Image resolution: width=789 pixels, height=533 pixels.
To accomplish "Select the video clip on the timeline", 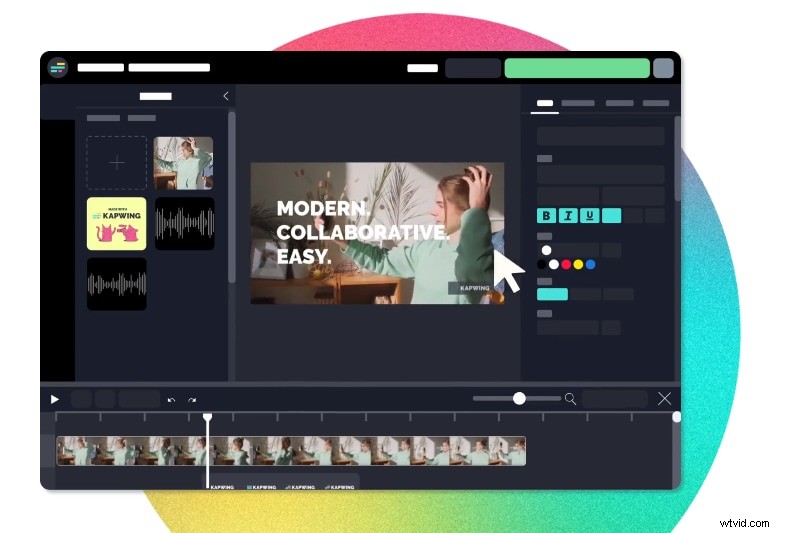I will point(291,451).
